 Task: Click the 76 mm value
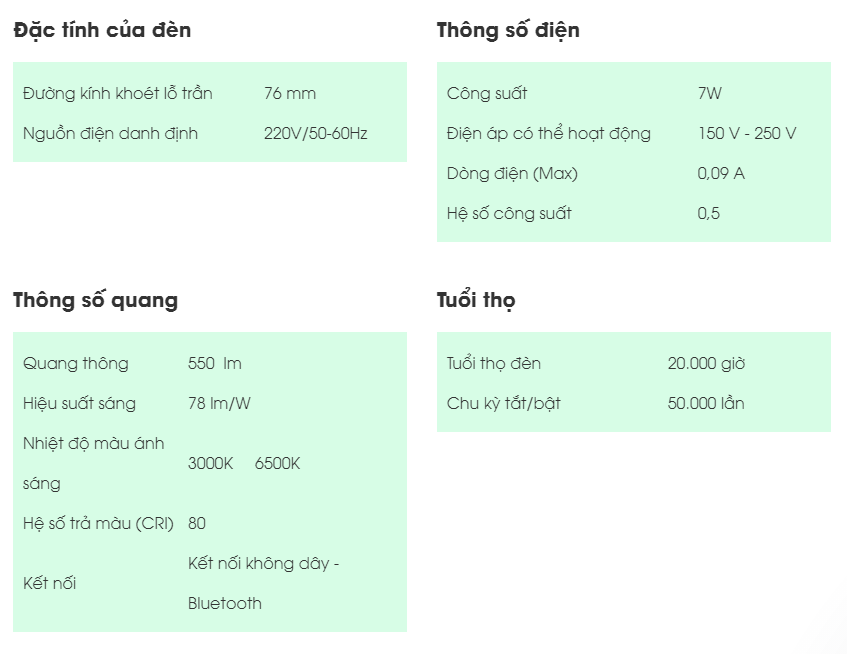[x=290, y=93]
